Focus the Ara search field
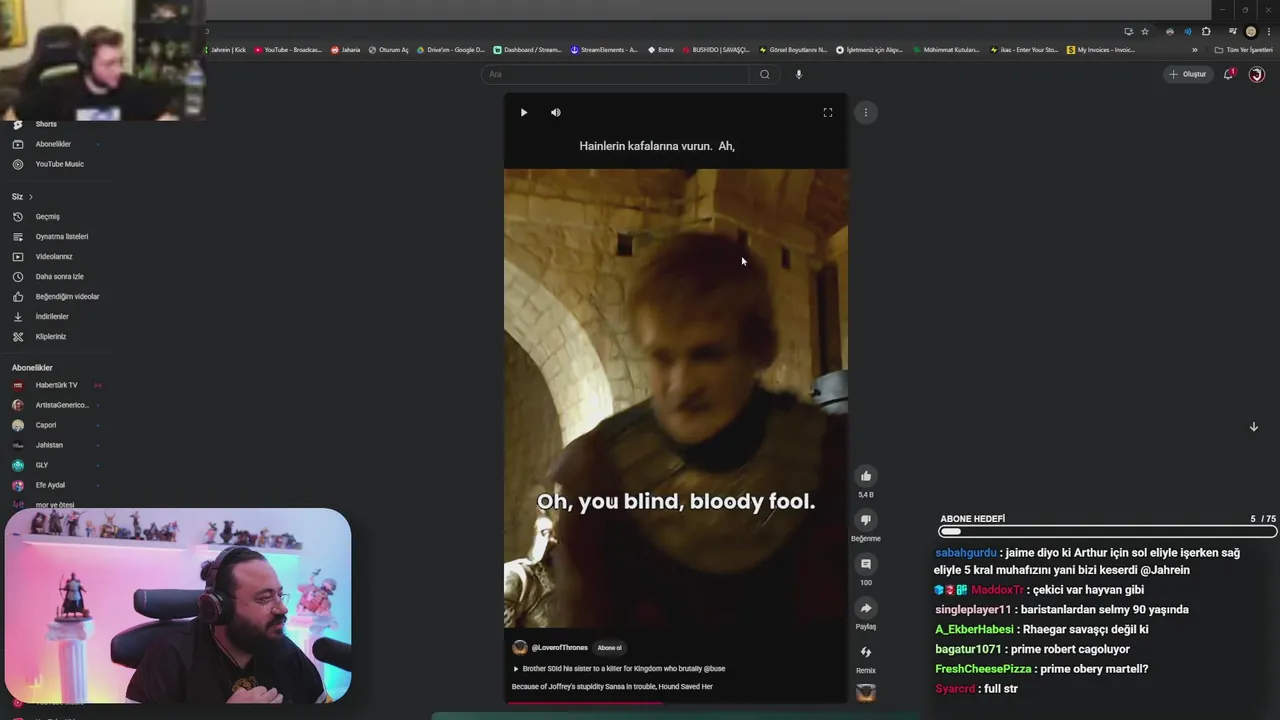Screen dimensions: 1280x720 coord(615,74)
